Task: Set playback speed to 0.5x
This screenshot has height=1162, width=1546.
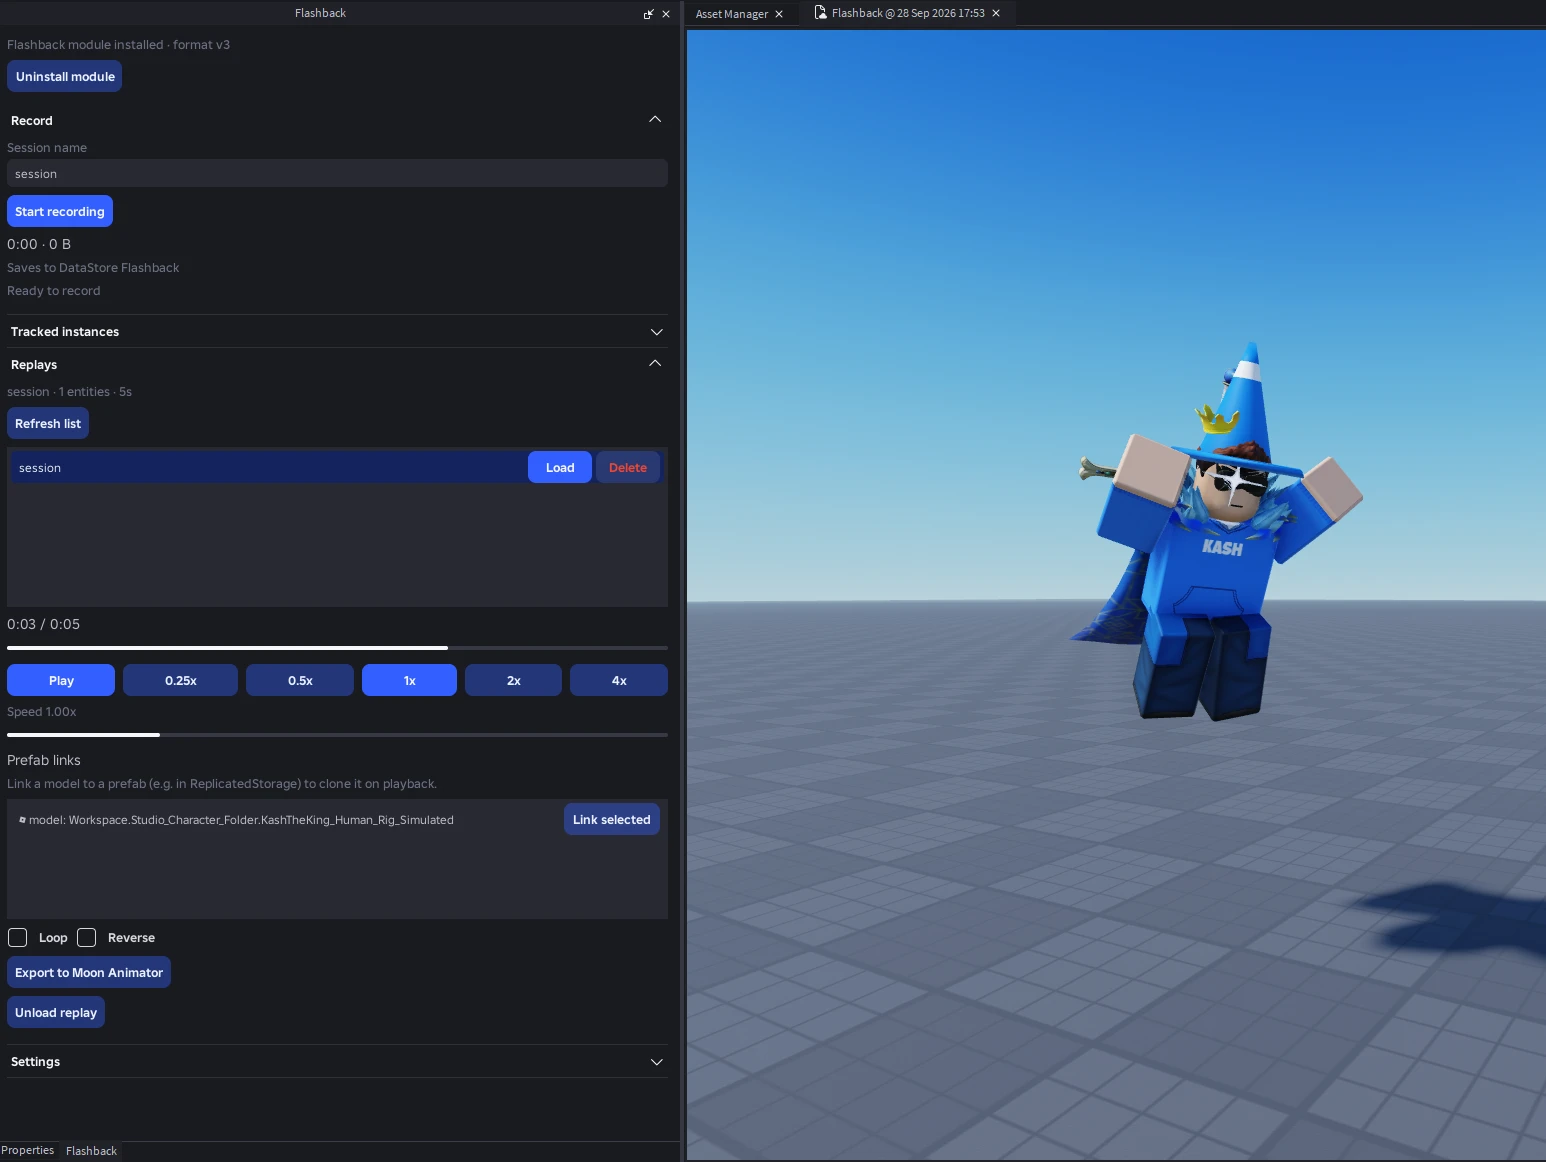Action: [x=300, y=680]
